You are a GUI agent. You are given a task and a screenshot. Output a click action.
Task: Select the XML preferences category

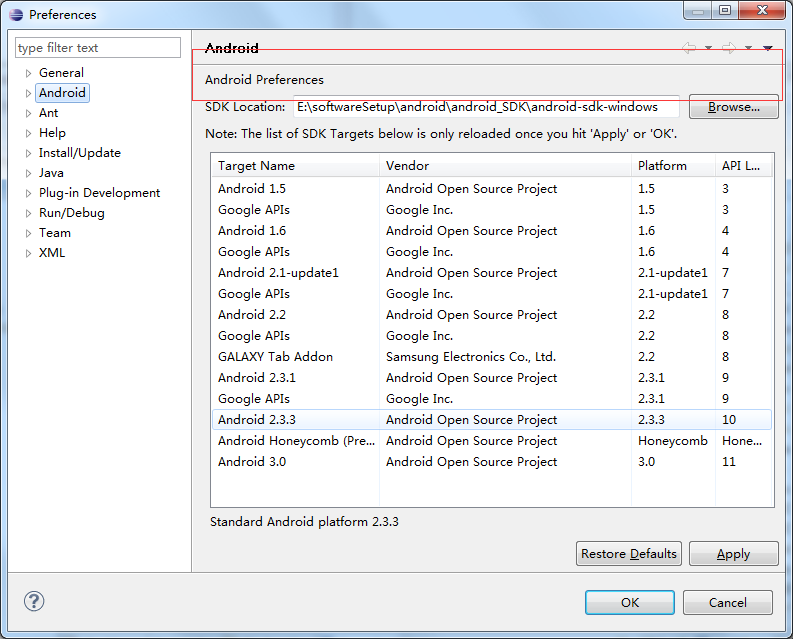(52, 253)
